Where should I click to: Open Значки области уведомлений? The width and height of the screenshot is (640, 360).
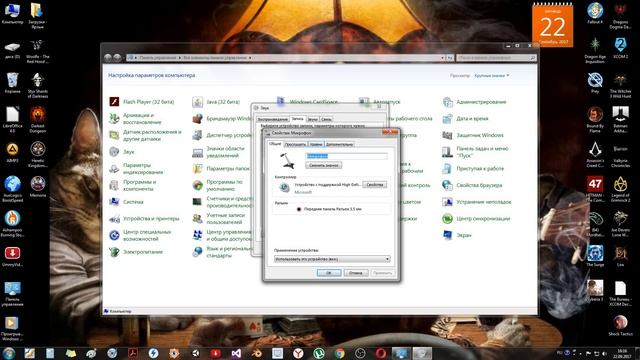point(218,152)
